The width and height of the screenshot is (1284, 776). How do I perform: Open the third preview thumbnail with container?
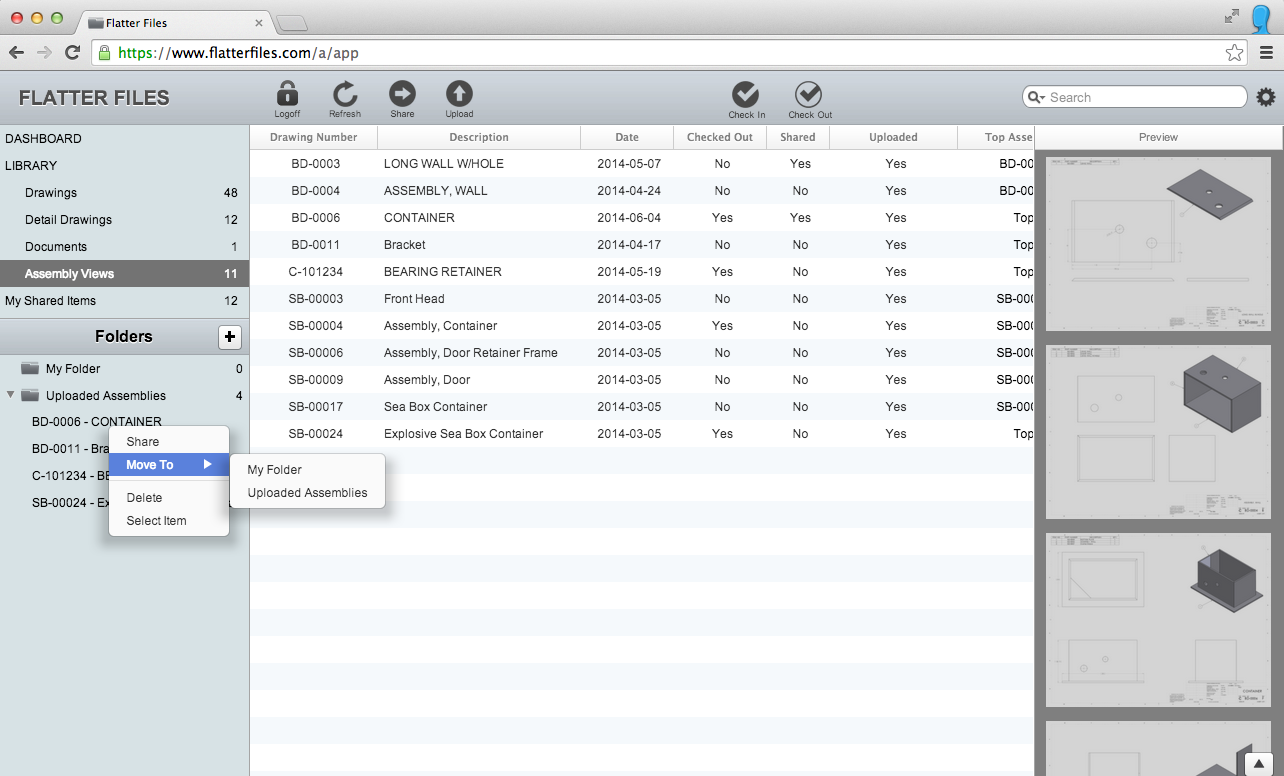tap(1158, 620)
